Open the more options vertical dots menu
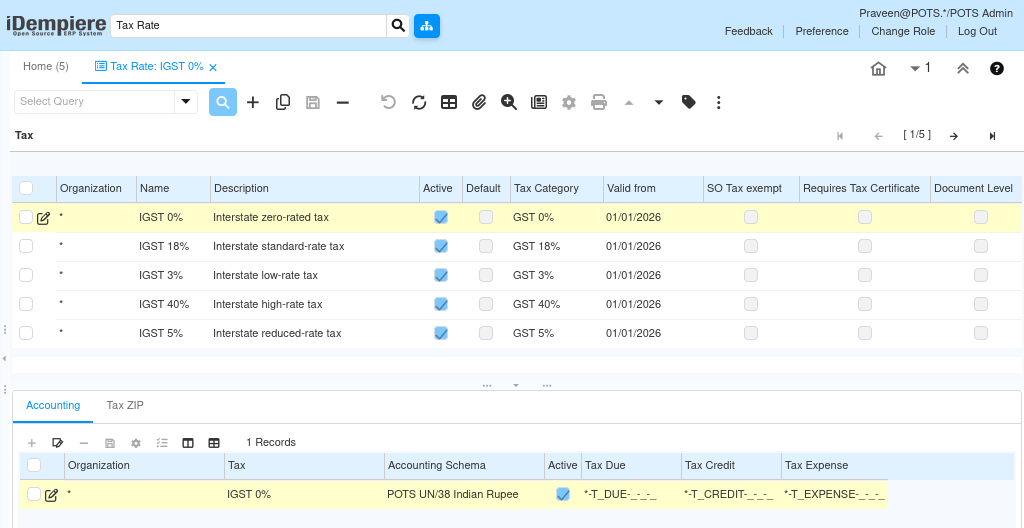 [718, 102]
